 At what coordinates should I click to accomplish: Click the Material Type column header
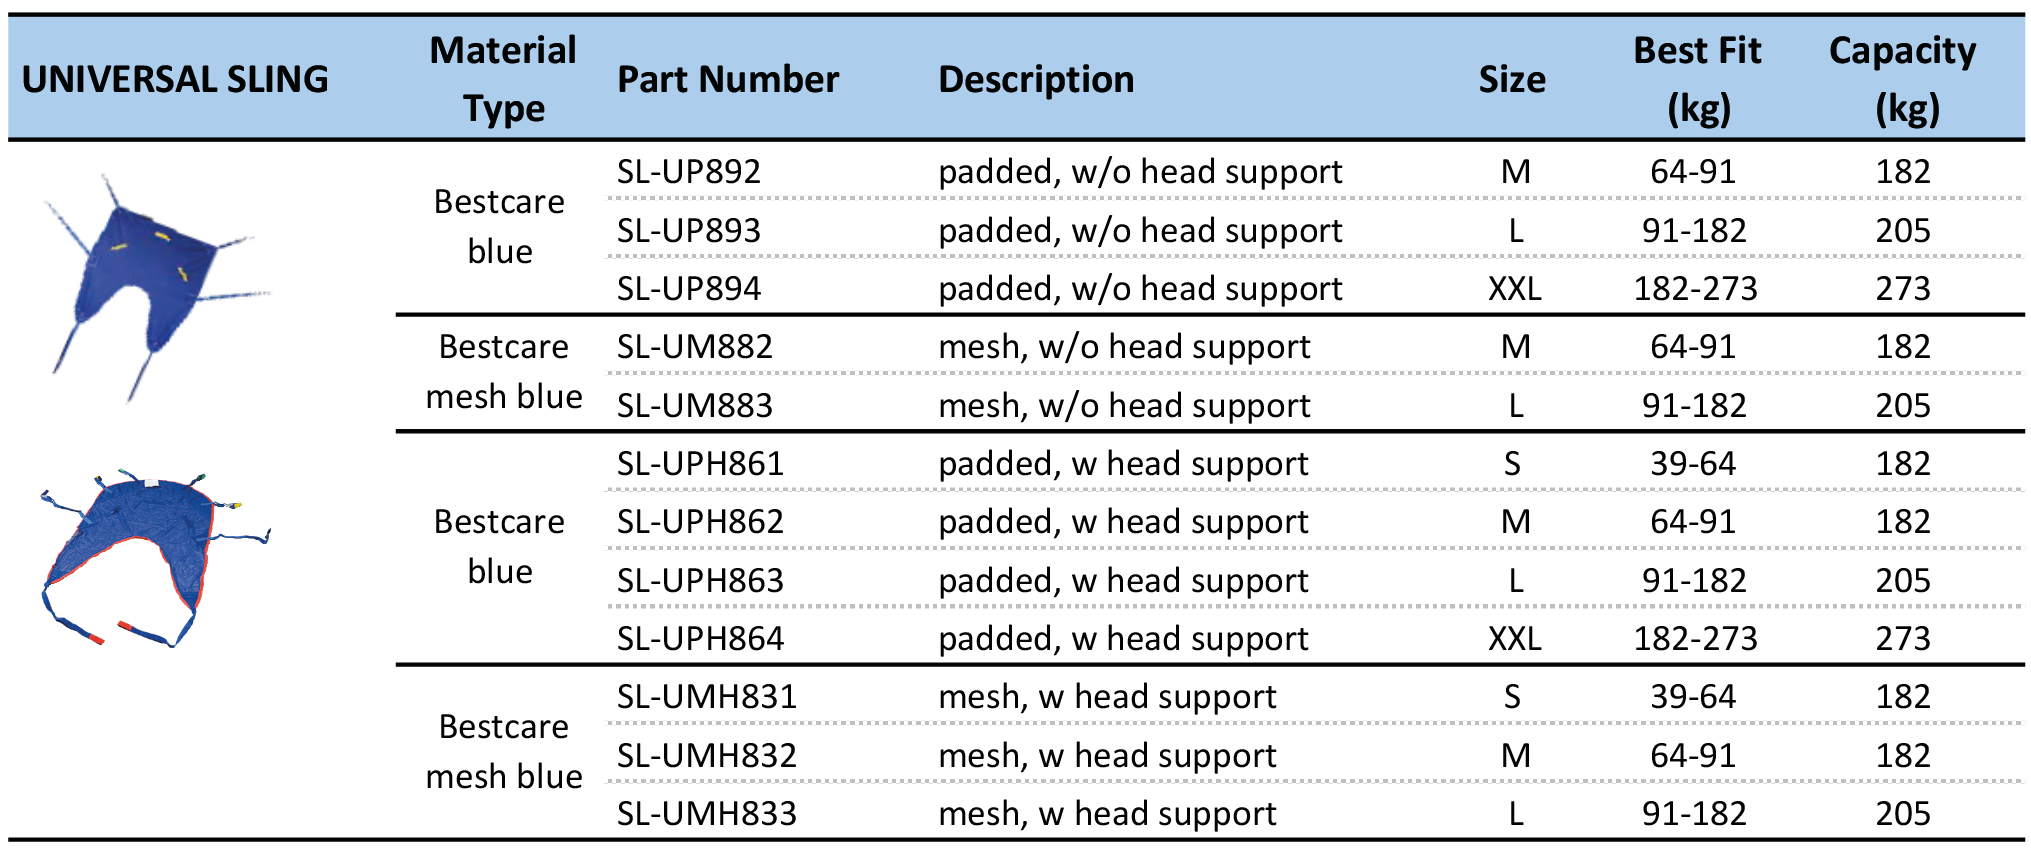pyautogui.click(x=503, y=79)
